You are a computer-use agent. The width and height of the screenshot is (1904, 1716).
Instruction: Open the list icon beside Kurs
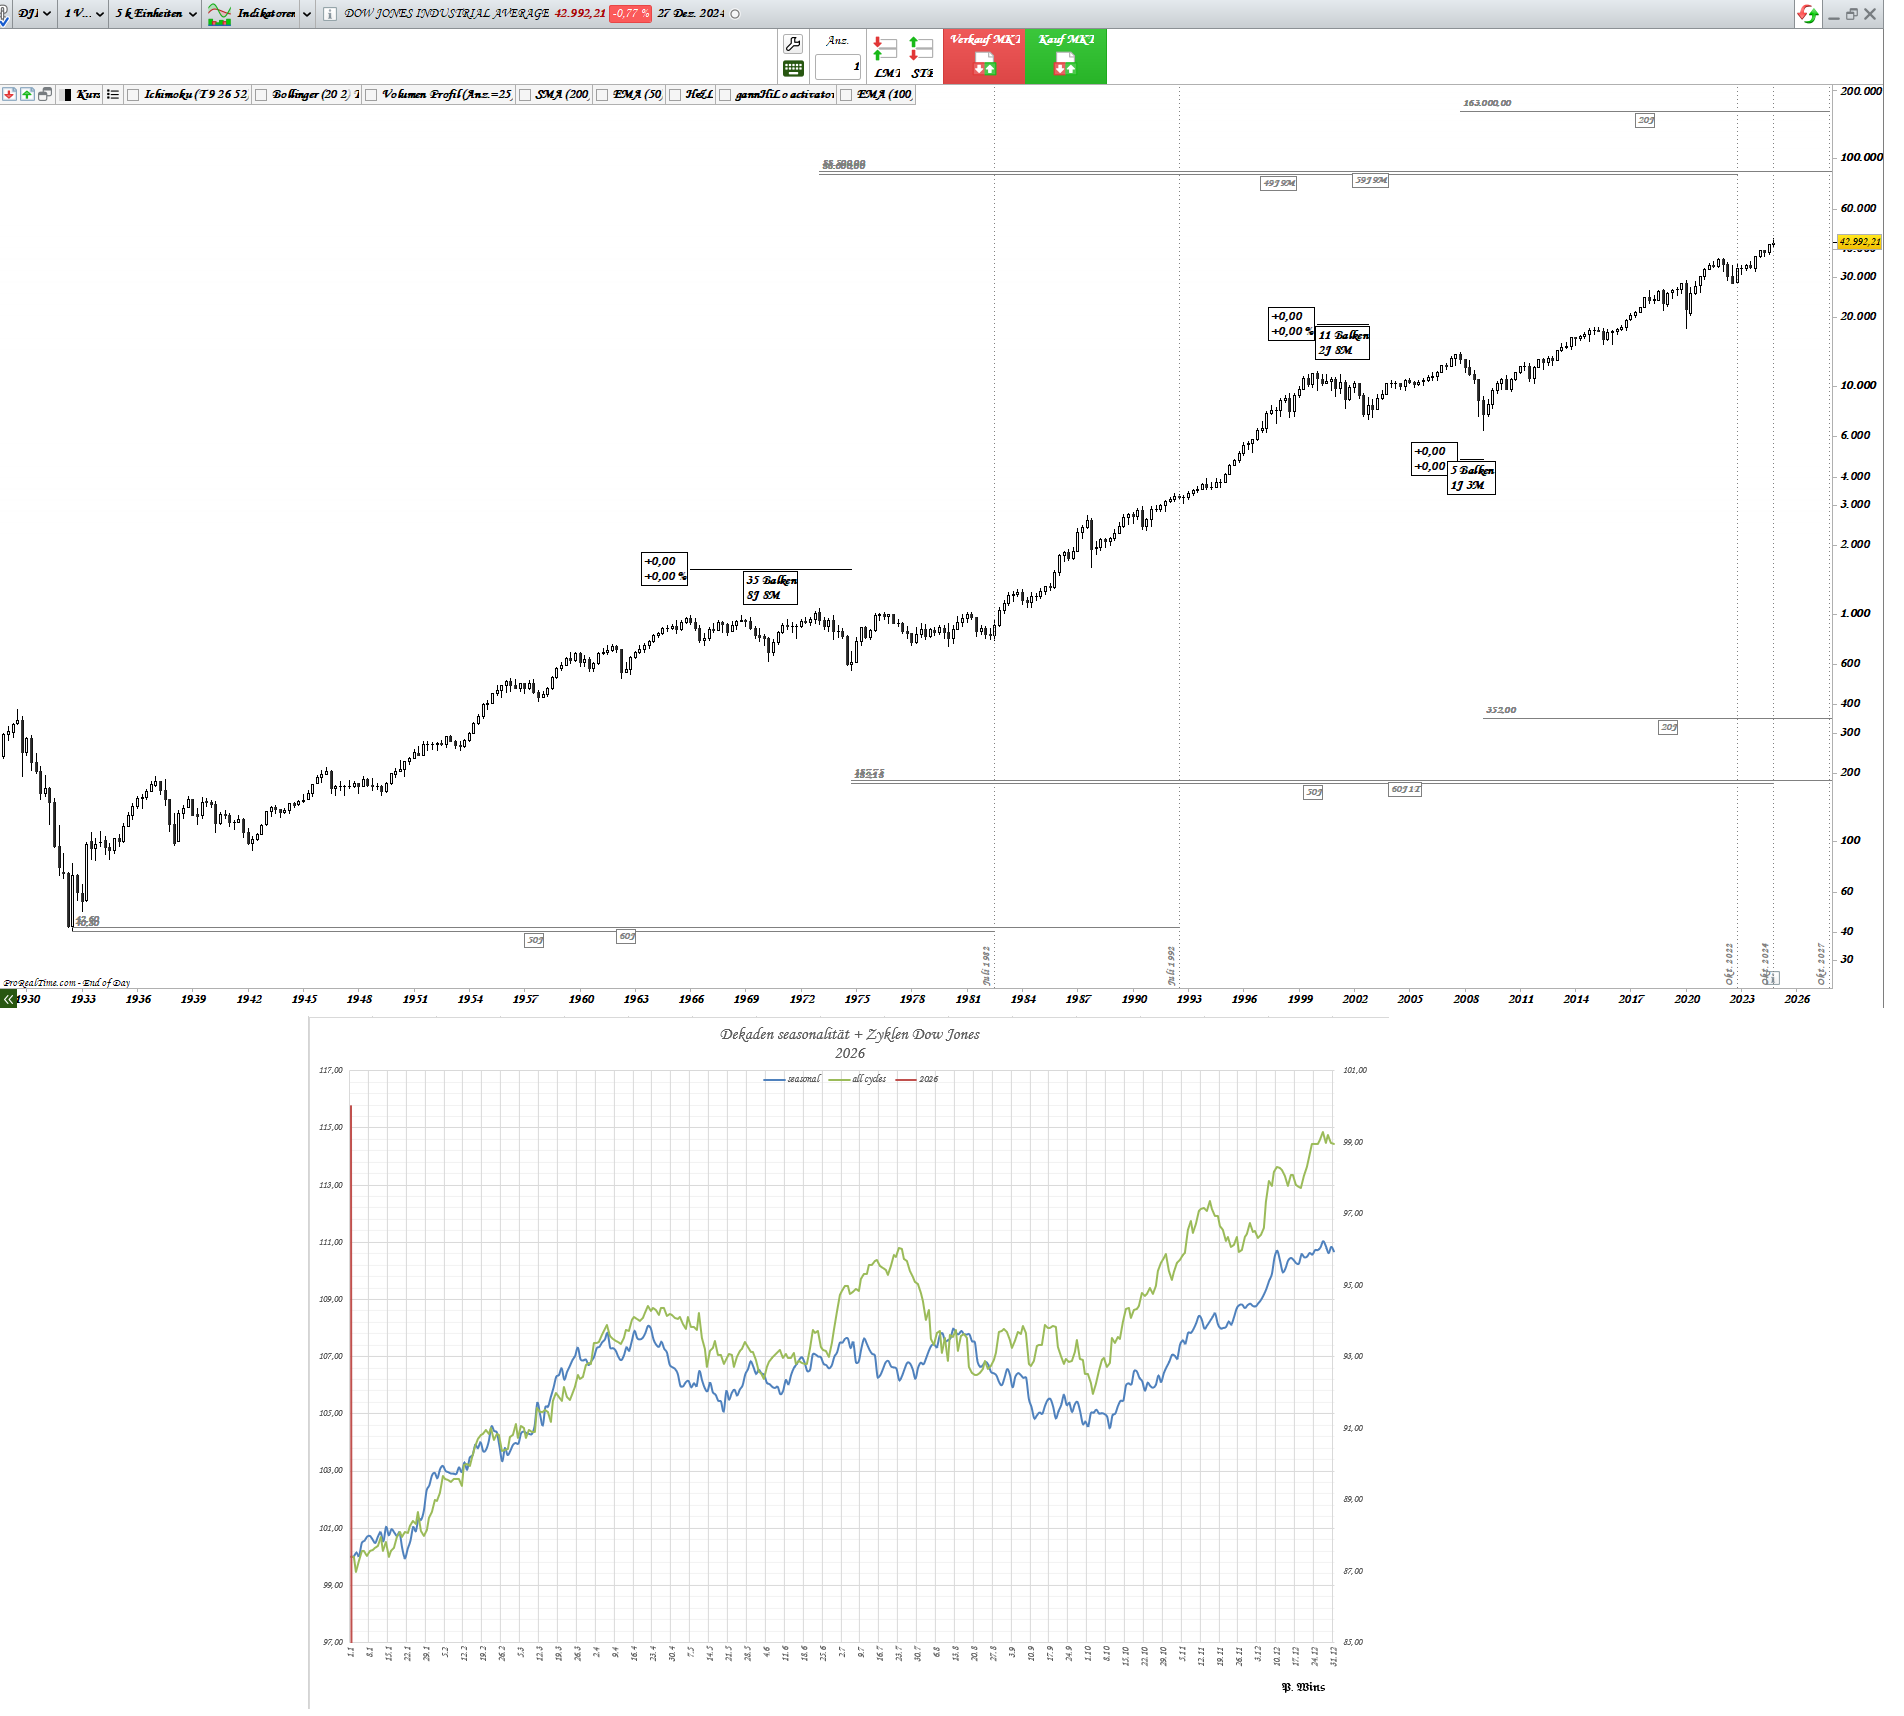(113, 94)
